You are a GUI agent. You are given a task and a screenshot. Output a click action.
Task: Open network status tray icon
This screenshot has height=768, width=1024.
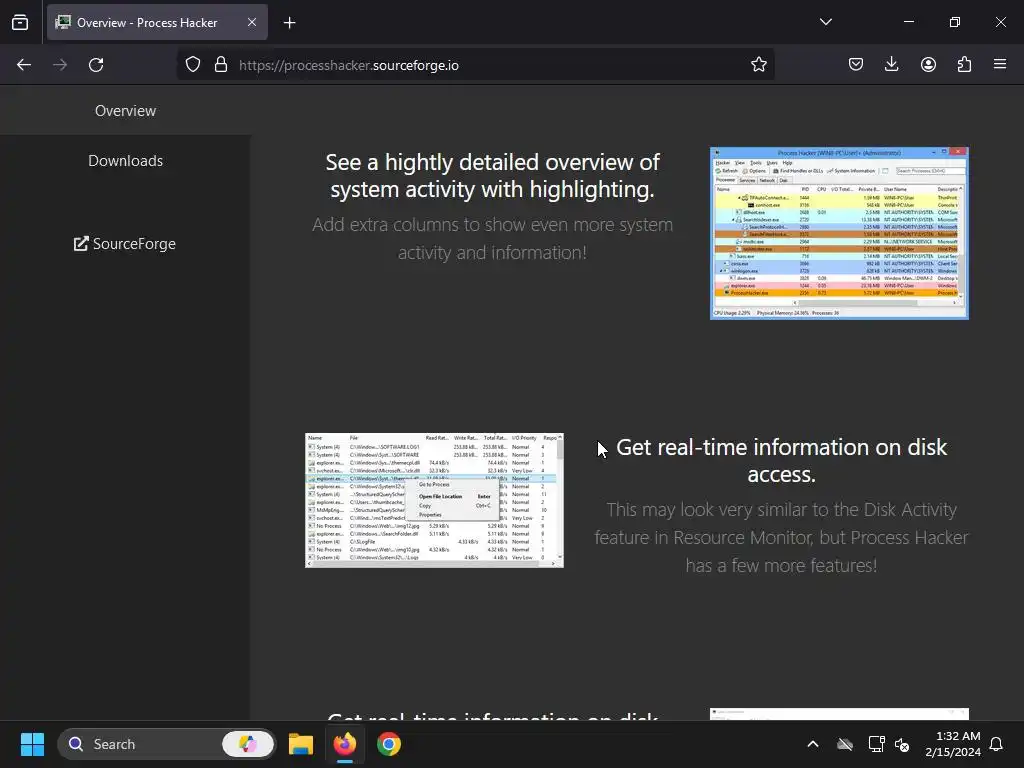click(x=876, y=744)
